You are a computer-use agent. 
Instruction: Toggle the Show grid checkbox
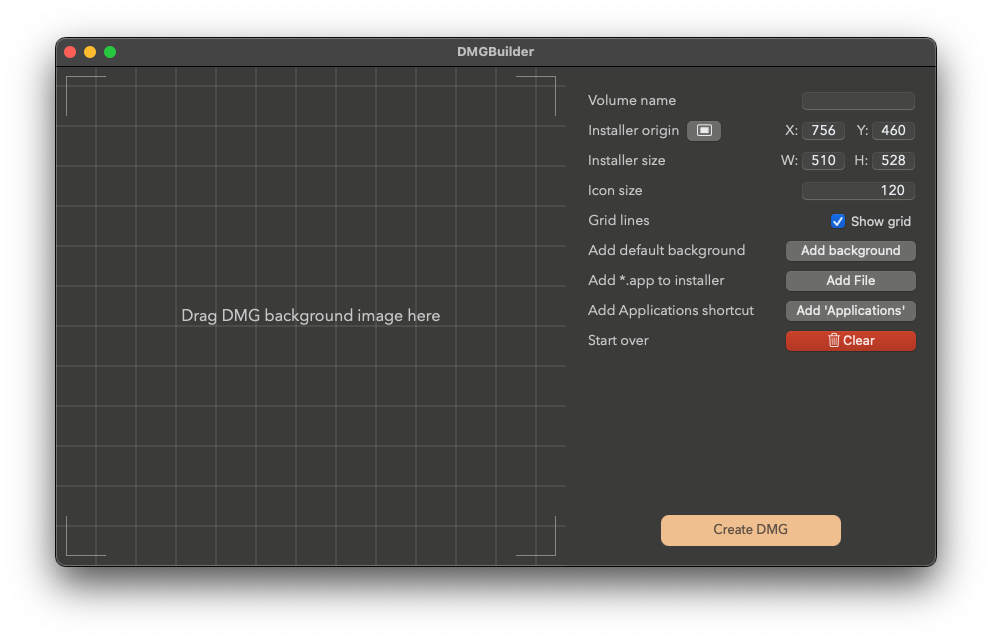[838, 221]
